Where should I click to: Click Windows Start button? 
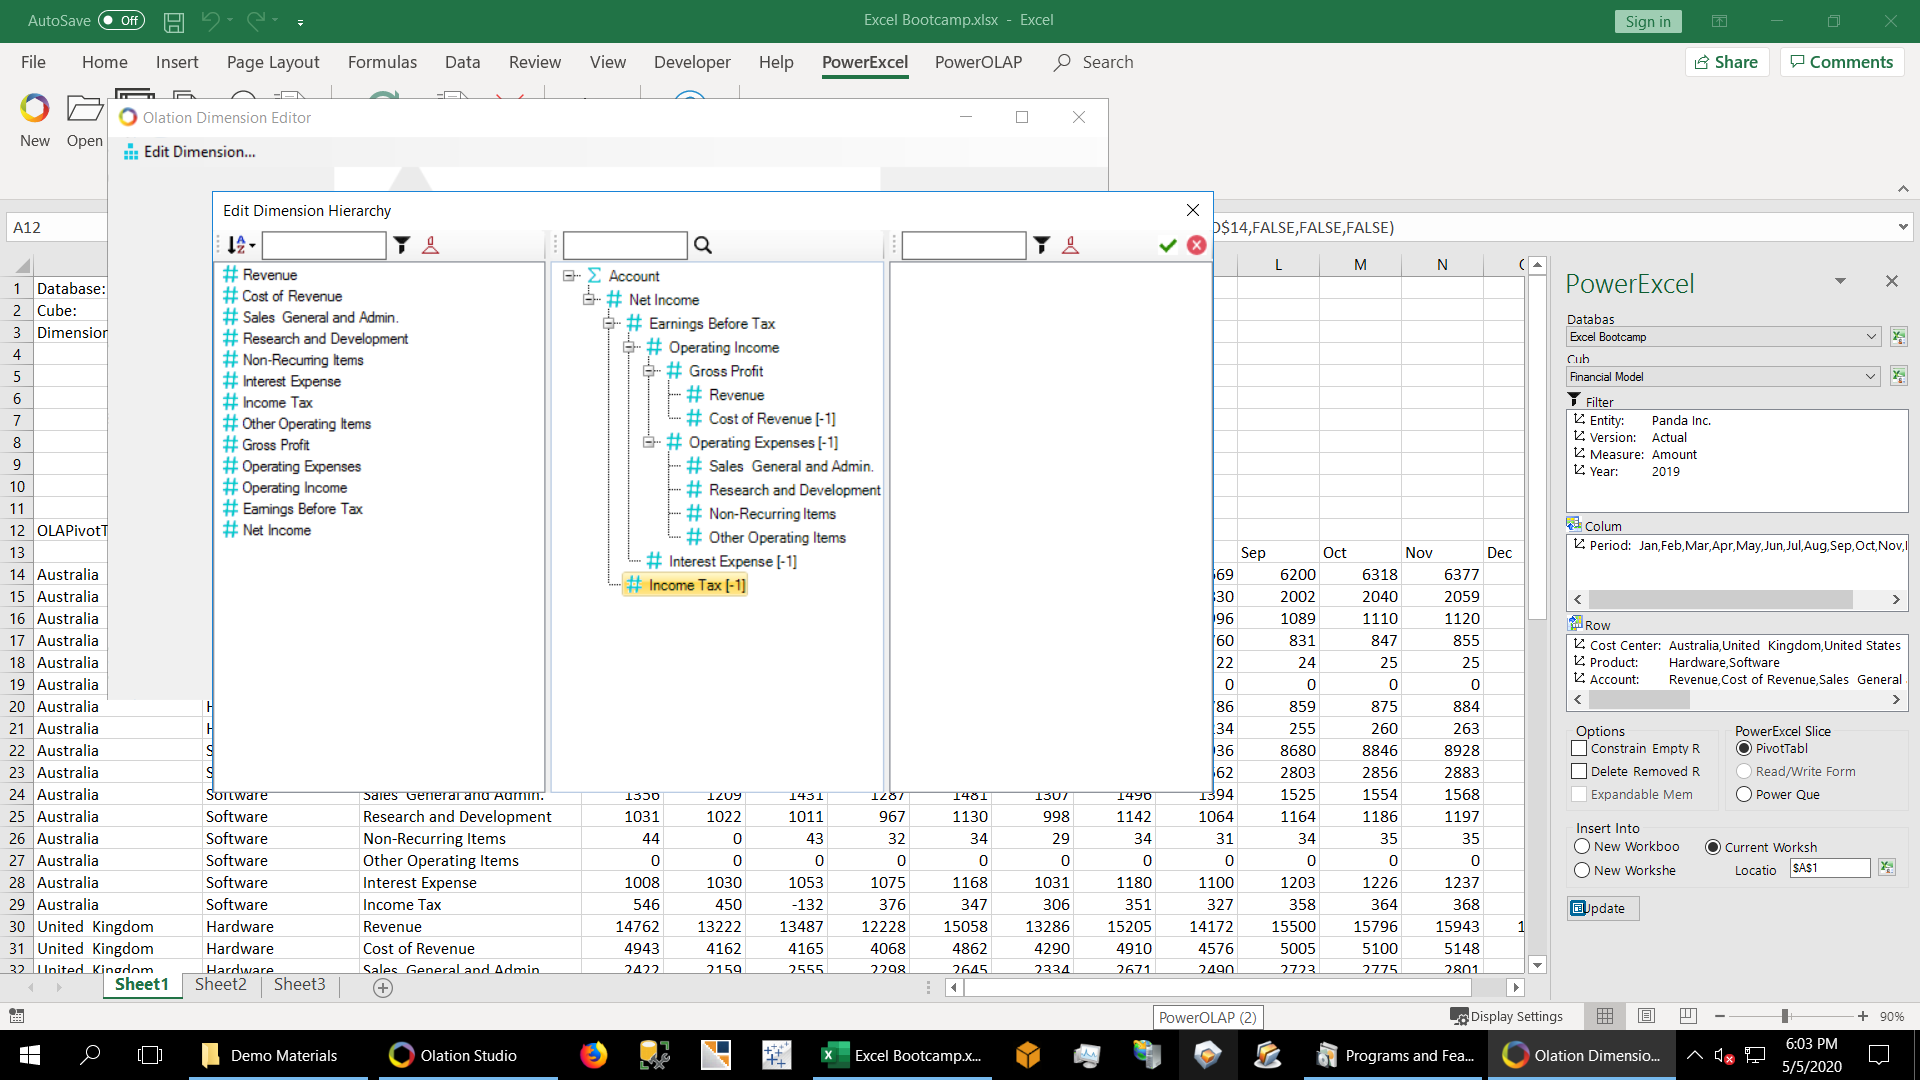click(30, 1055)
